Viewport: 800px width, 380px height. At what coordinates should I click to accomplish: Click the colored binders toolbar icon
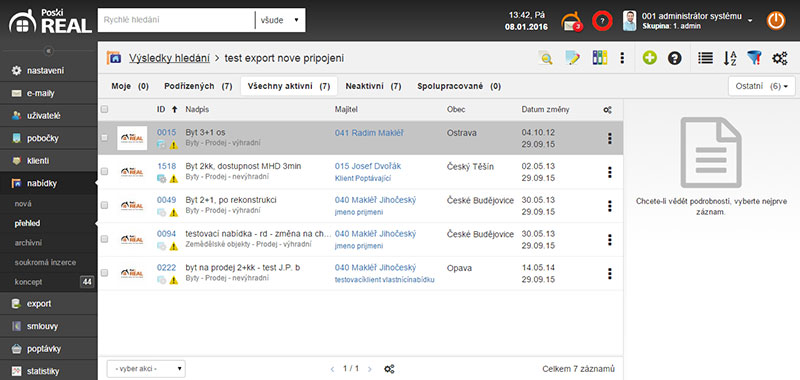click(599, 58)
